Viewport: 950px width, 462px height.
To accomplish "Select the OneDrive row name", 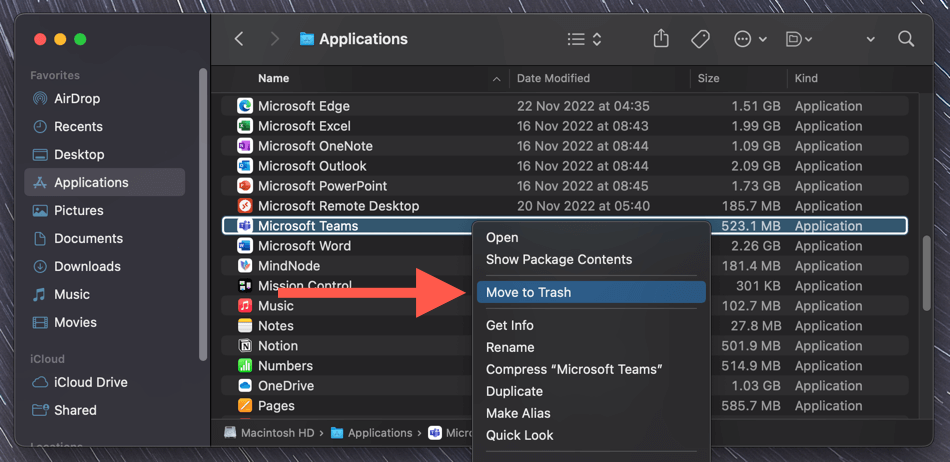I will (284, 386).
